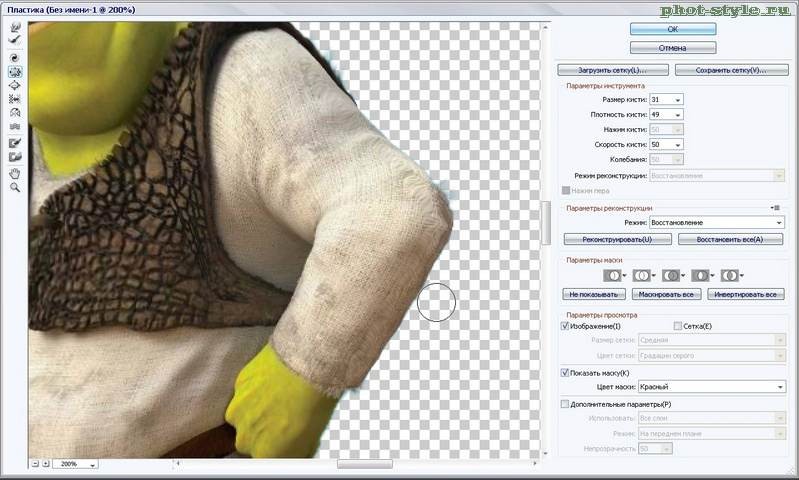
Task: Select the Forward Warp tool
Action: (15, 26)
